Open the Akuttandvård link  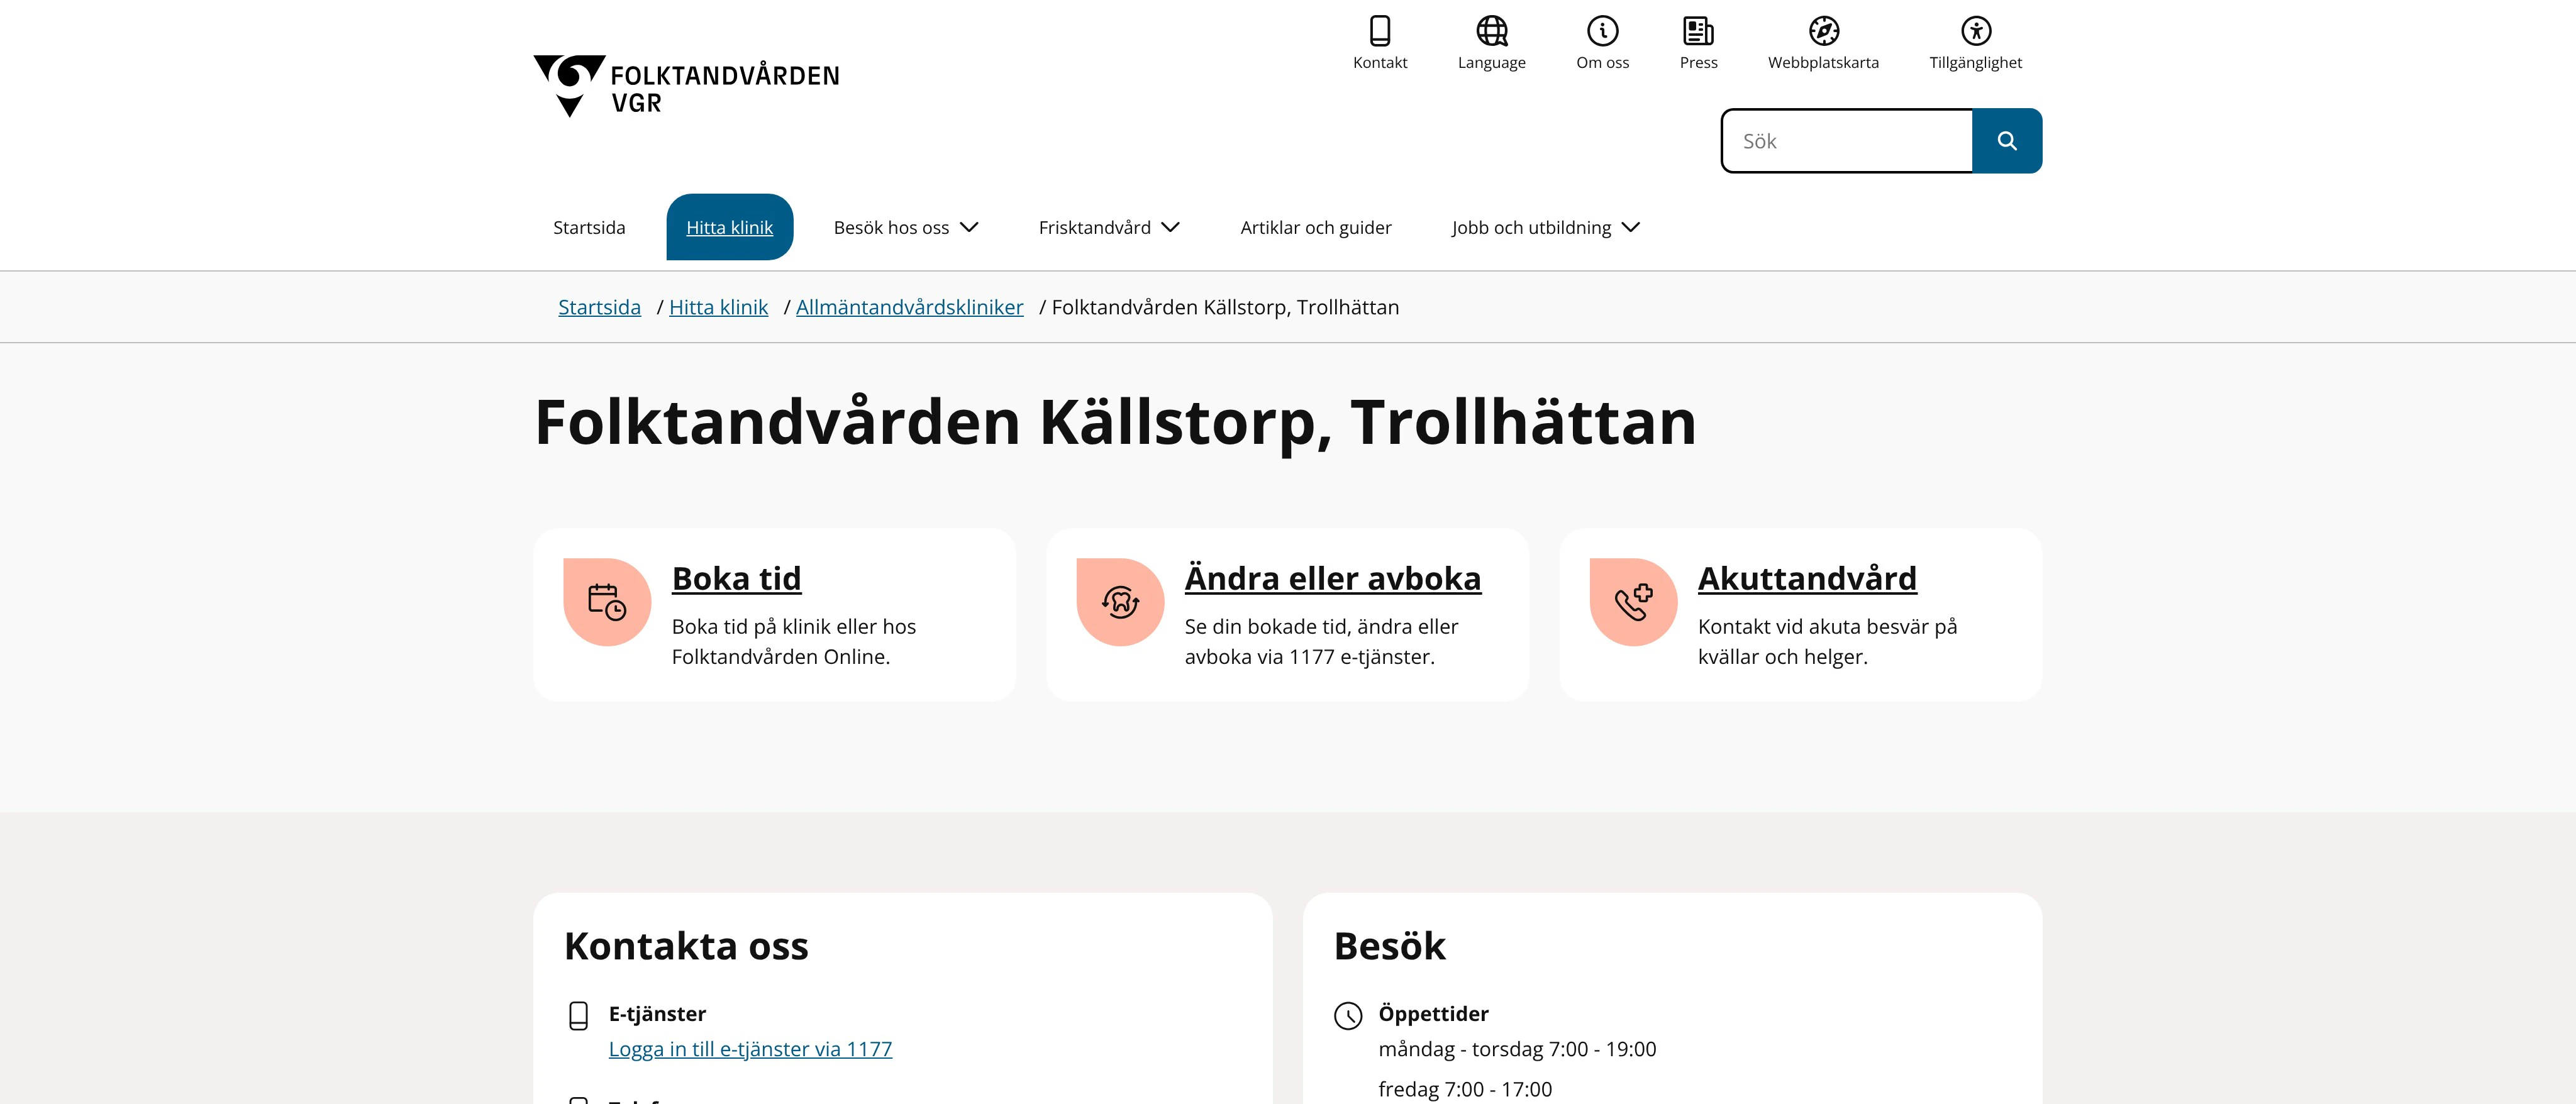pyautogui.click(x=1807, y=578)
